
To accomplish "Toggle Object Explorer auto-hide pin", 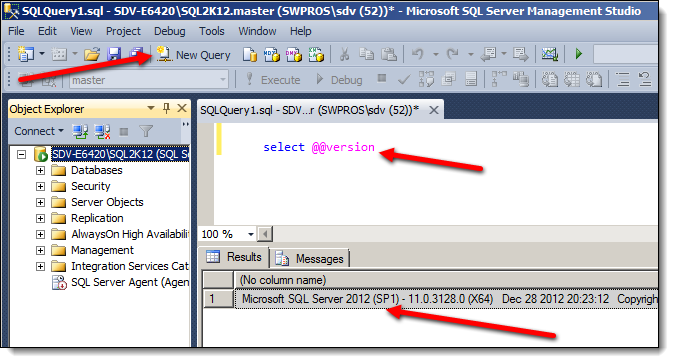I will (x=166, y=108).
